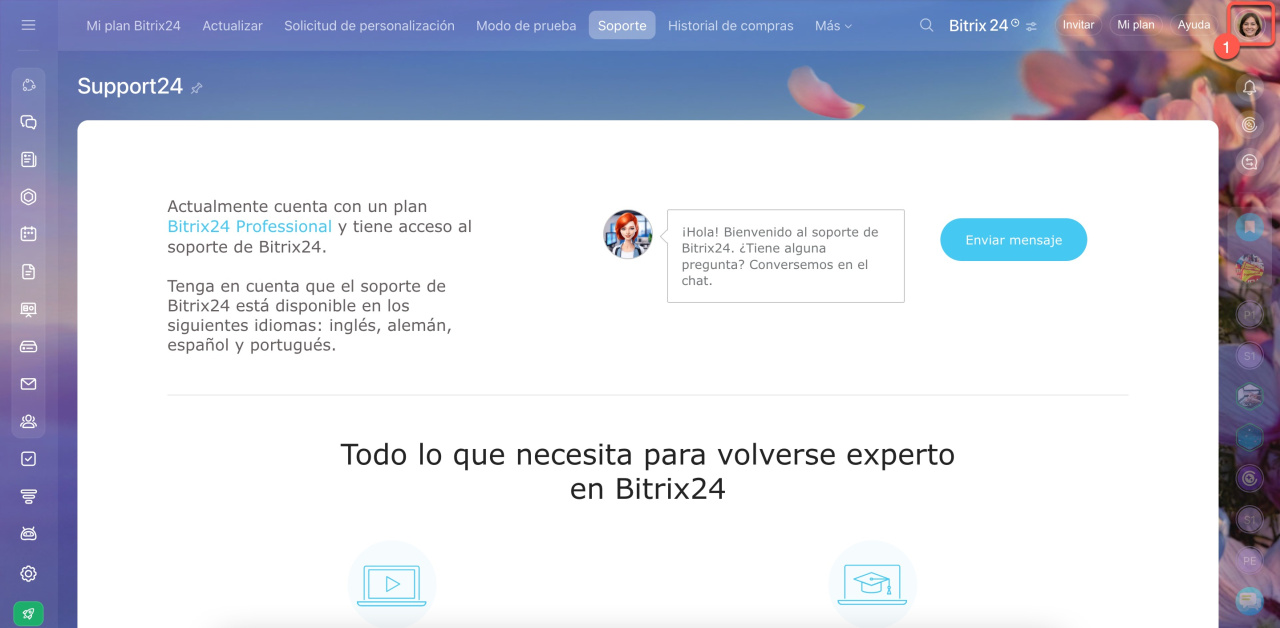Open the floating chat bubble widget

[x=1249, y=600]
